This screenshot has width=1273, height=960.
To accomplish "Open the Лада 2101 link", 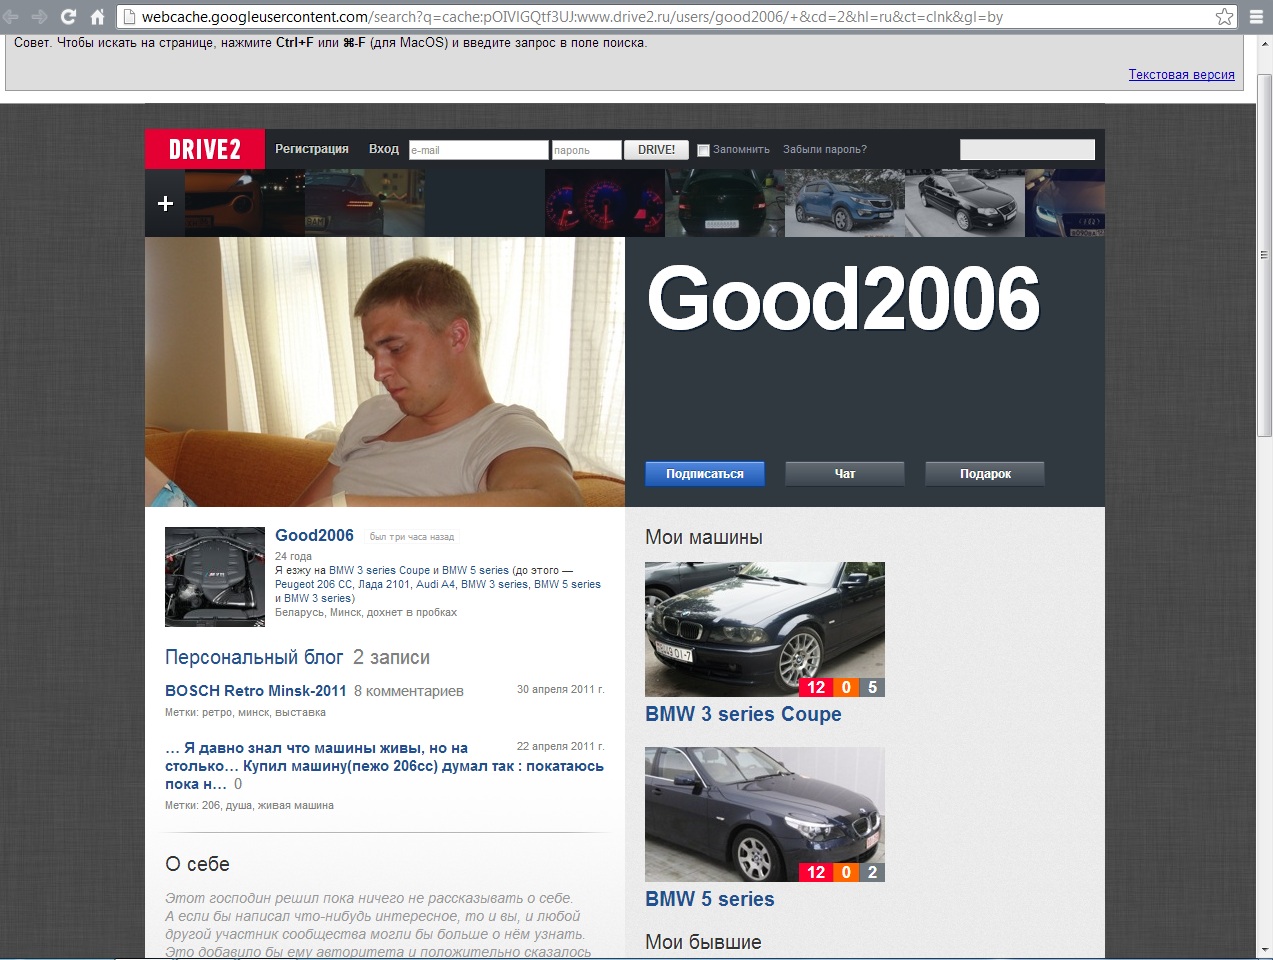I will 384,584.
